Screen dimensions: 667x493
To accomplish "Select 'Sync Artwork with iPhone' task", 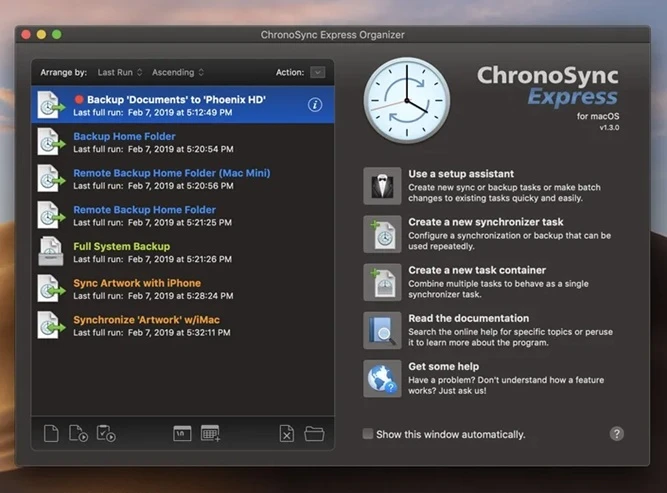I will pos(137,283).
